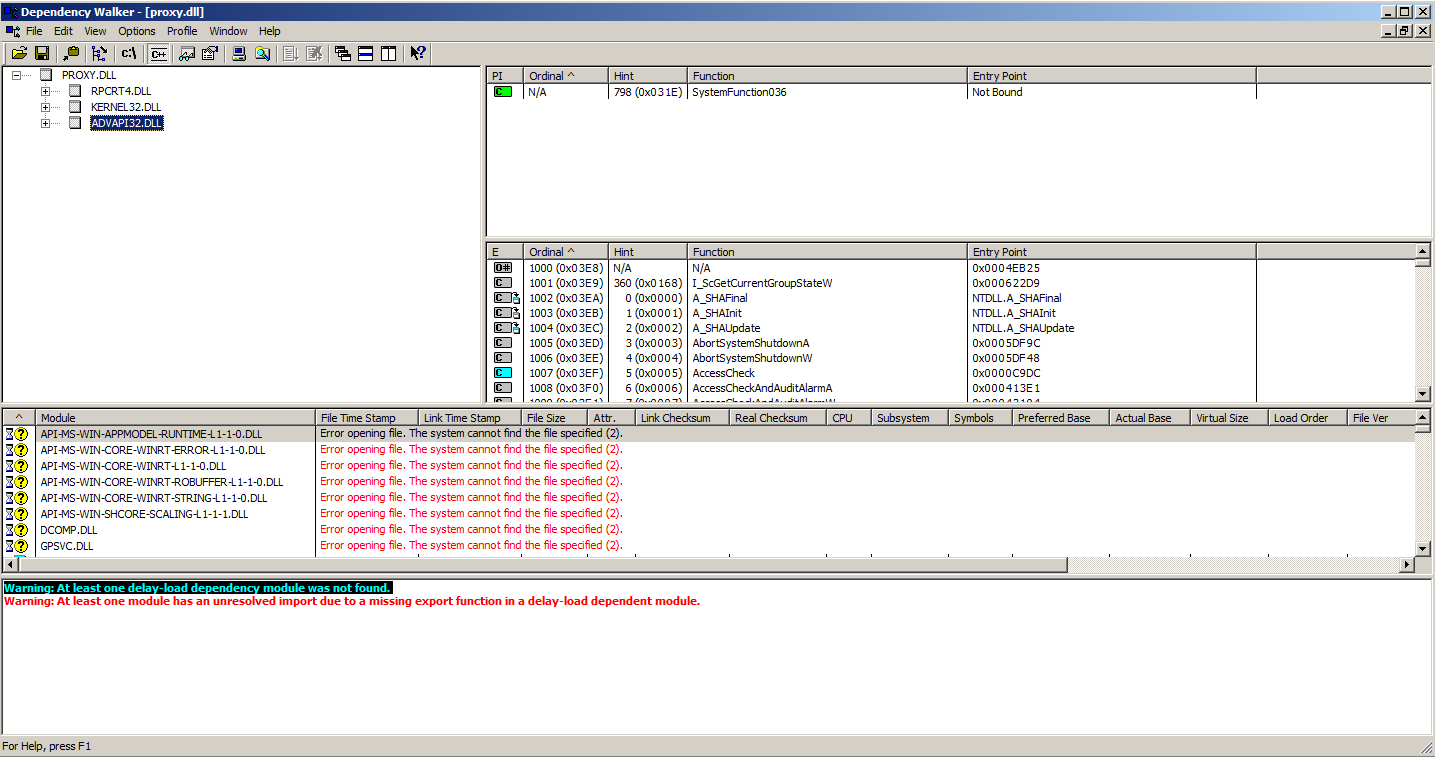Sort module list by Module column header
Image resolution: width=1435 pixels, height=757 pixels.
(x=176, y=418)
